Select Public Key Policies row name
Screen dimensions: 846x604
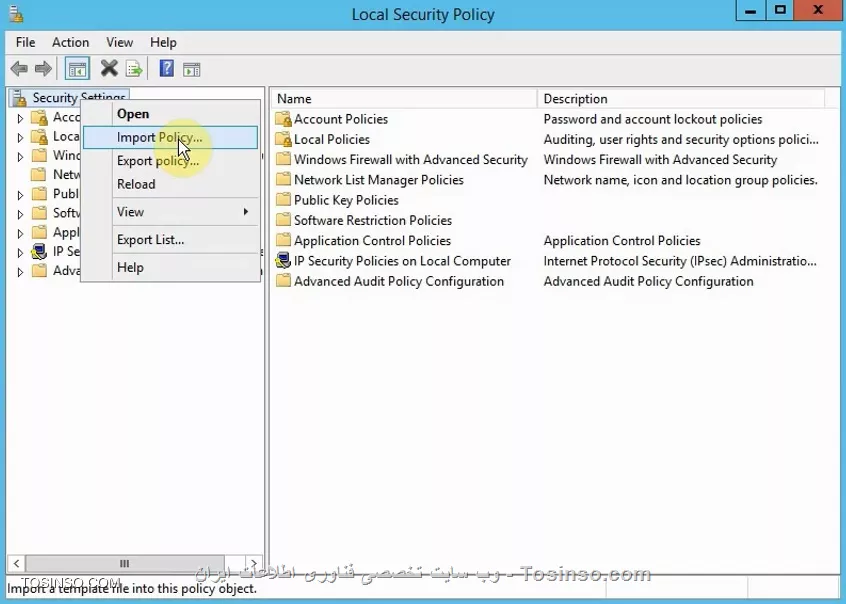(x=346, y=200)
